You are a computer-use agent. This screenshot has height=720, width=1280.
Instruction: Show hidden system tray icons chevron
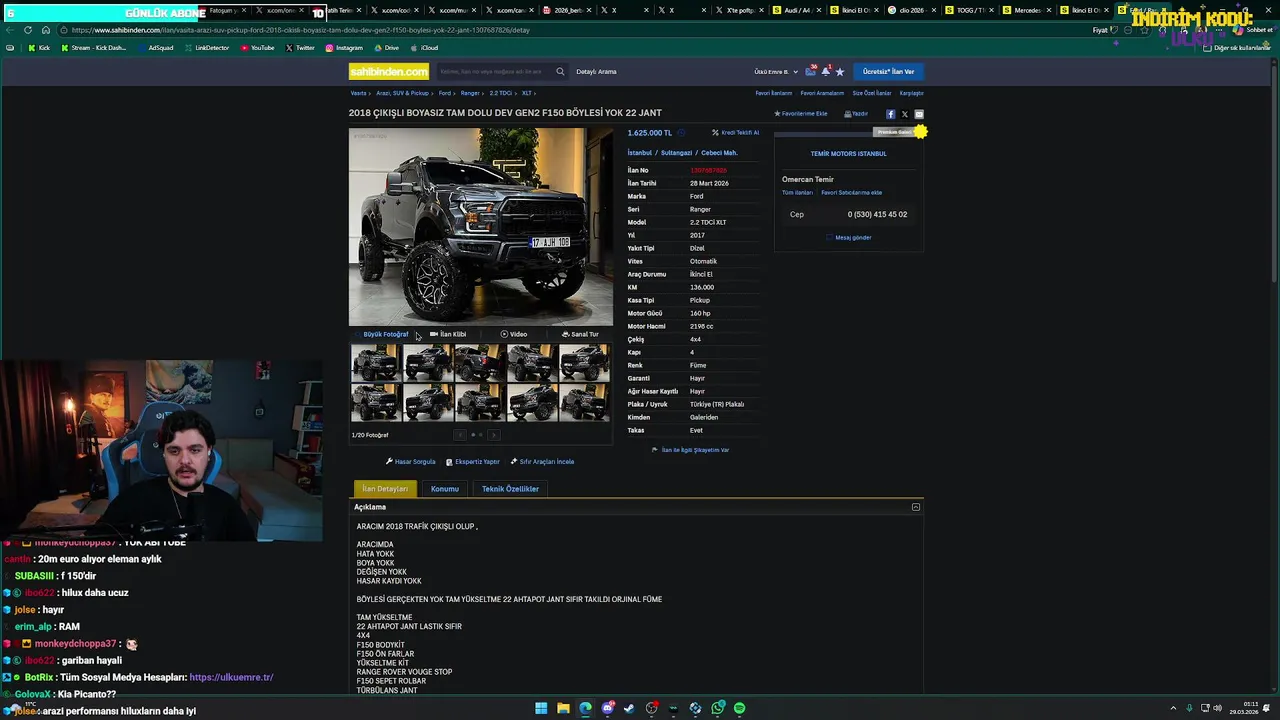point(1173,708)
